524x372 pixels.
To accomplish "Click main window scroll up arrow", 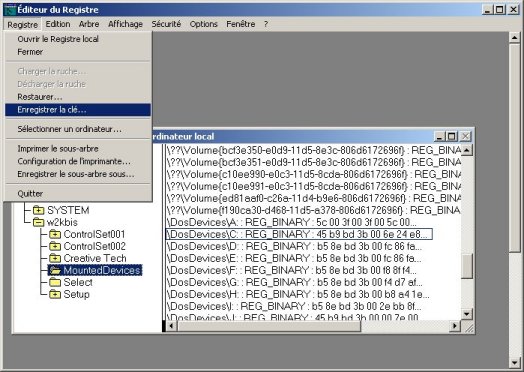I will [515, 38].
